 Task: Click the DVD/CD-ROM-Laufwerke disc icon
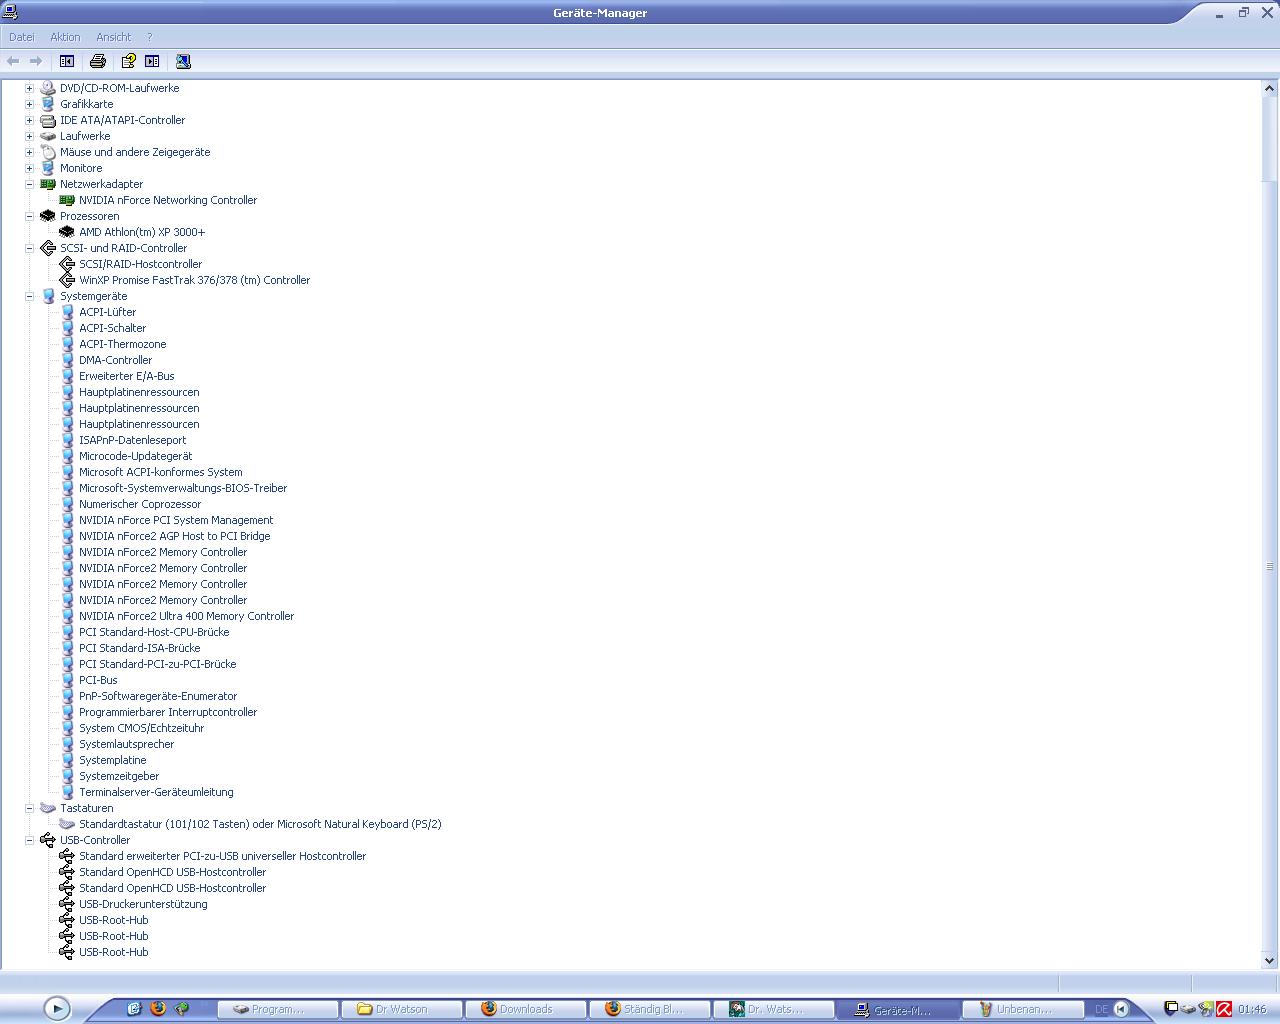(x=47, y=88)
